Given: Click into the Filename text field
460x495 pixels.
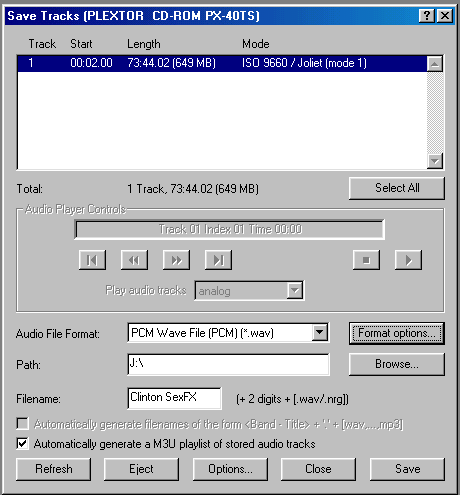Looking at the screenshot, I should click(174, 398).
